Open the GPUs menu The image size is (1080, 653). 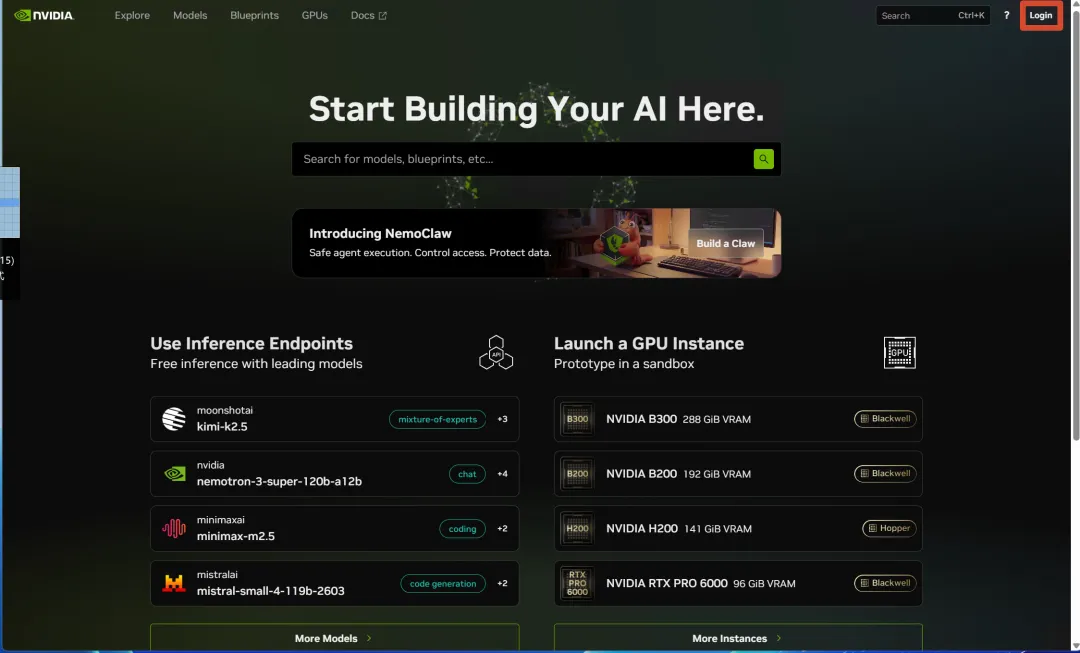tap(315, 15)
